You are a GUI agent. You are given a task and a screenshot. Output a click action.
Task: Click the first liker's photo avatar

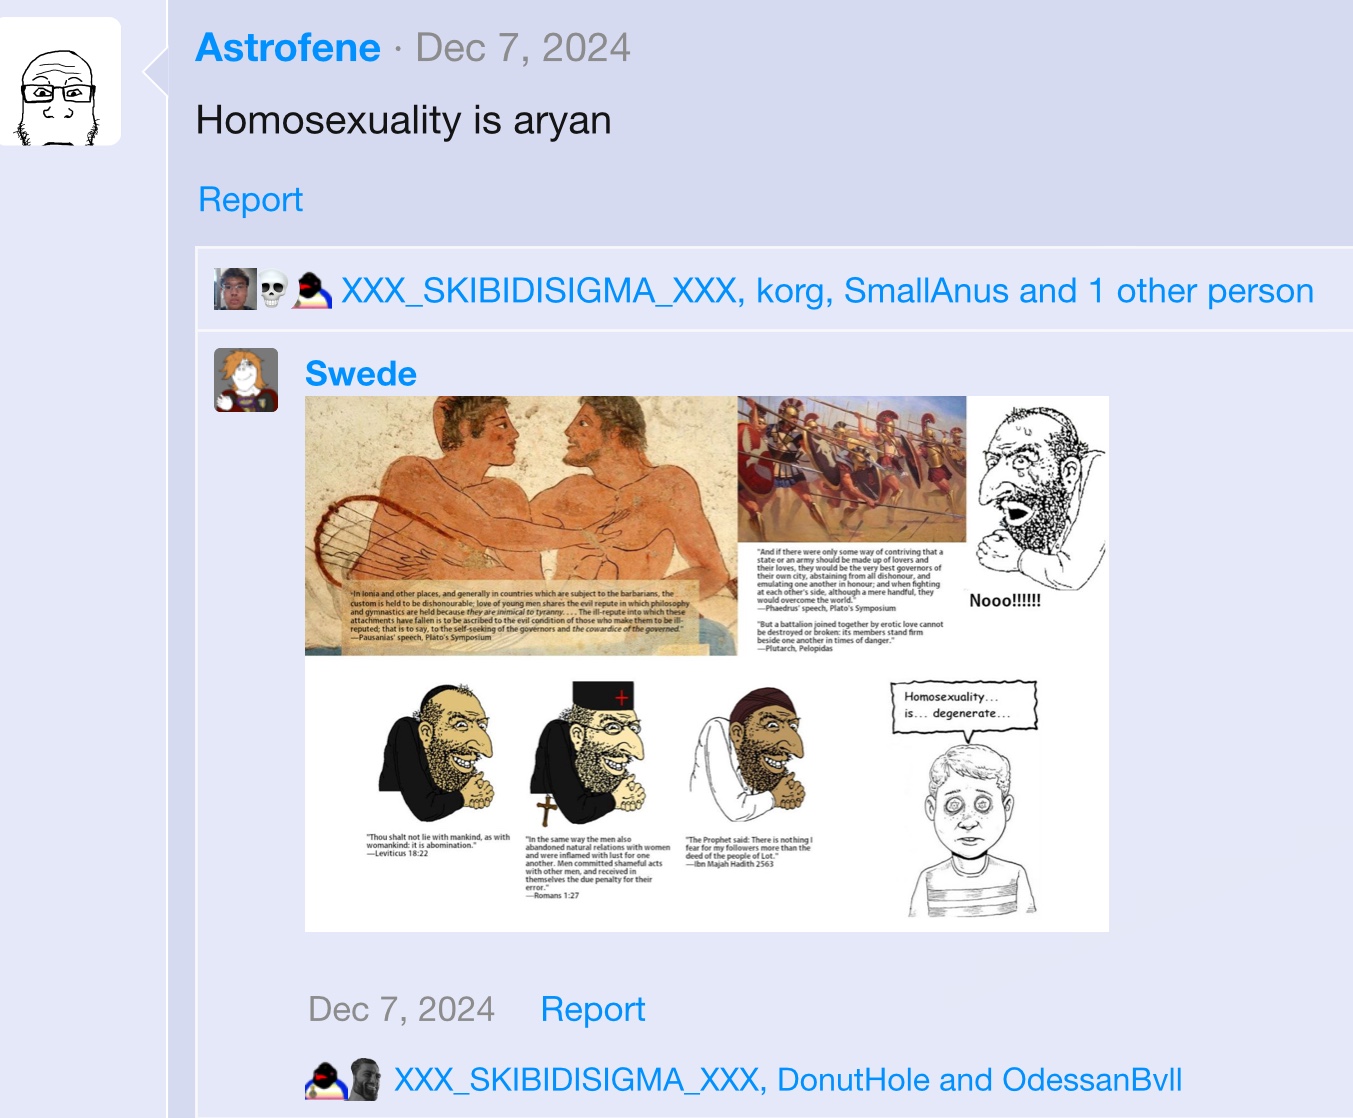click(235, 289)
